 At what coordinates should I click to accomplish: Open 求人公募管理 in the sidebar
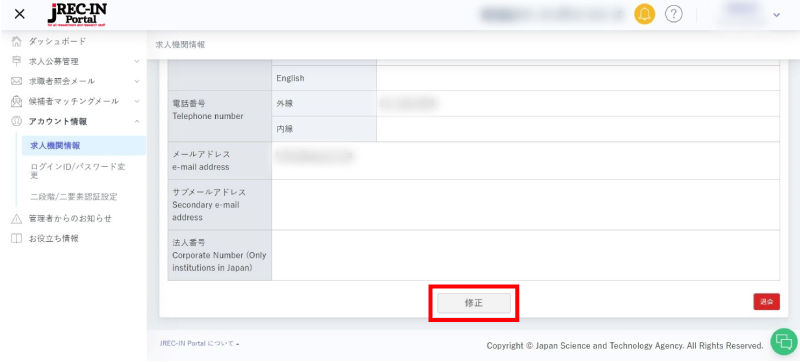54,61
